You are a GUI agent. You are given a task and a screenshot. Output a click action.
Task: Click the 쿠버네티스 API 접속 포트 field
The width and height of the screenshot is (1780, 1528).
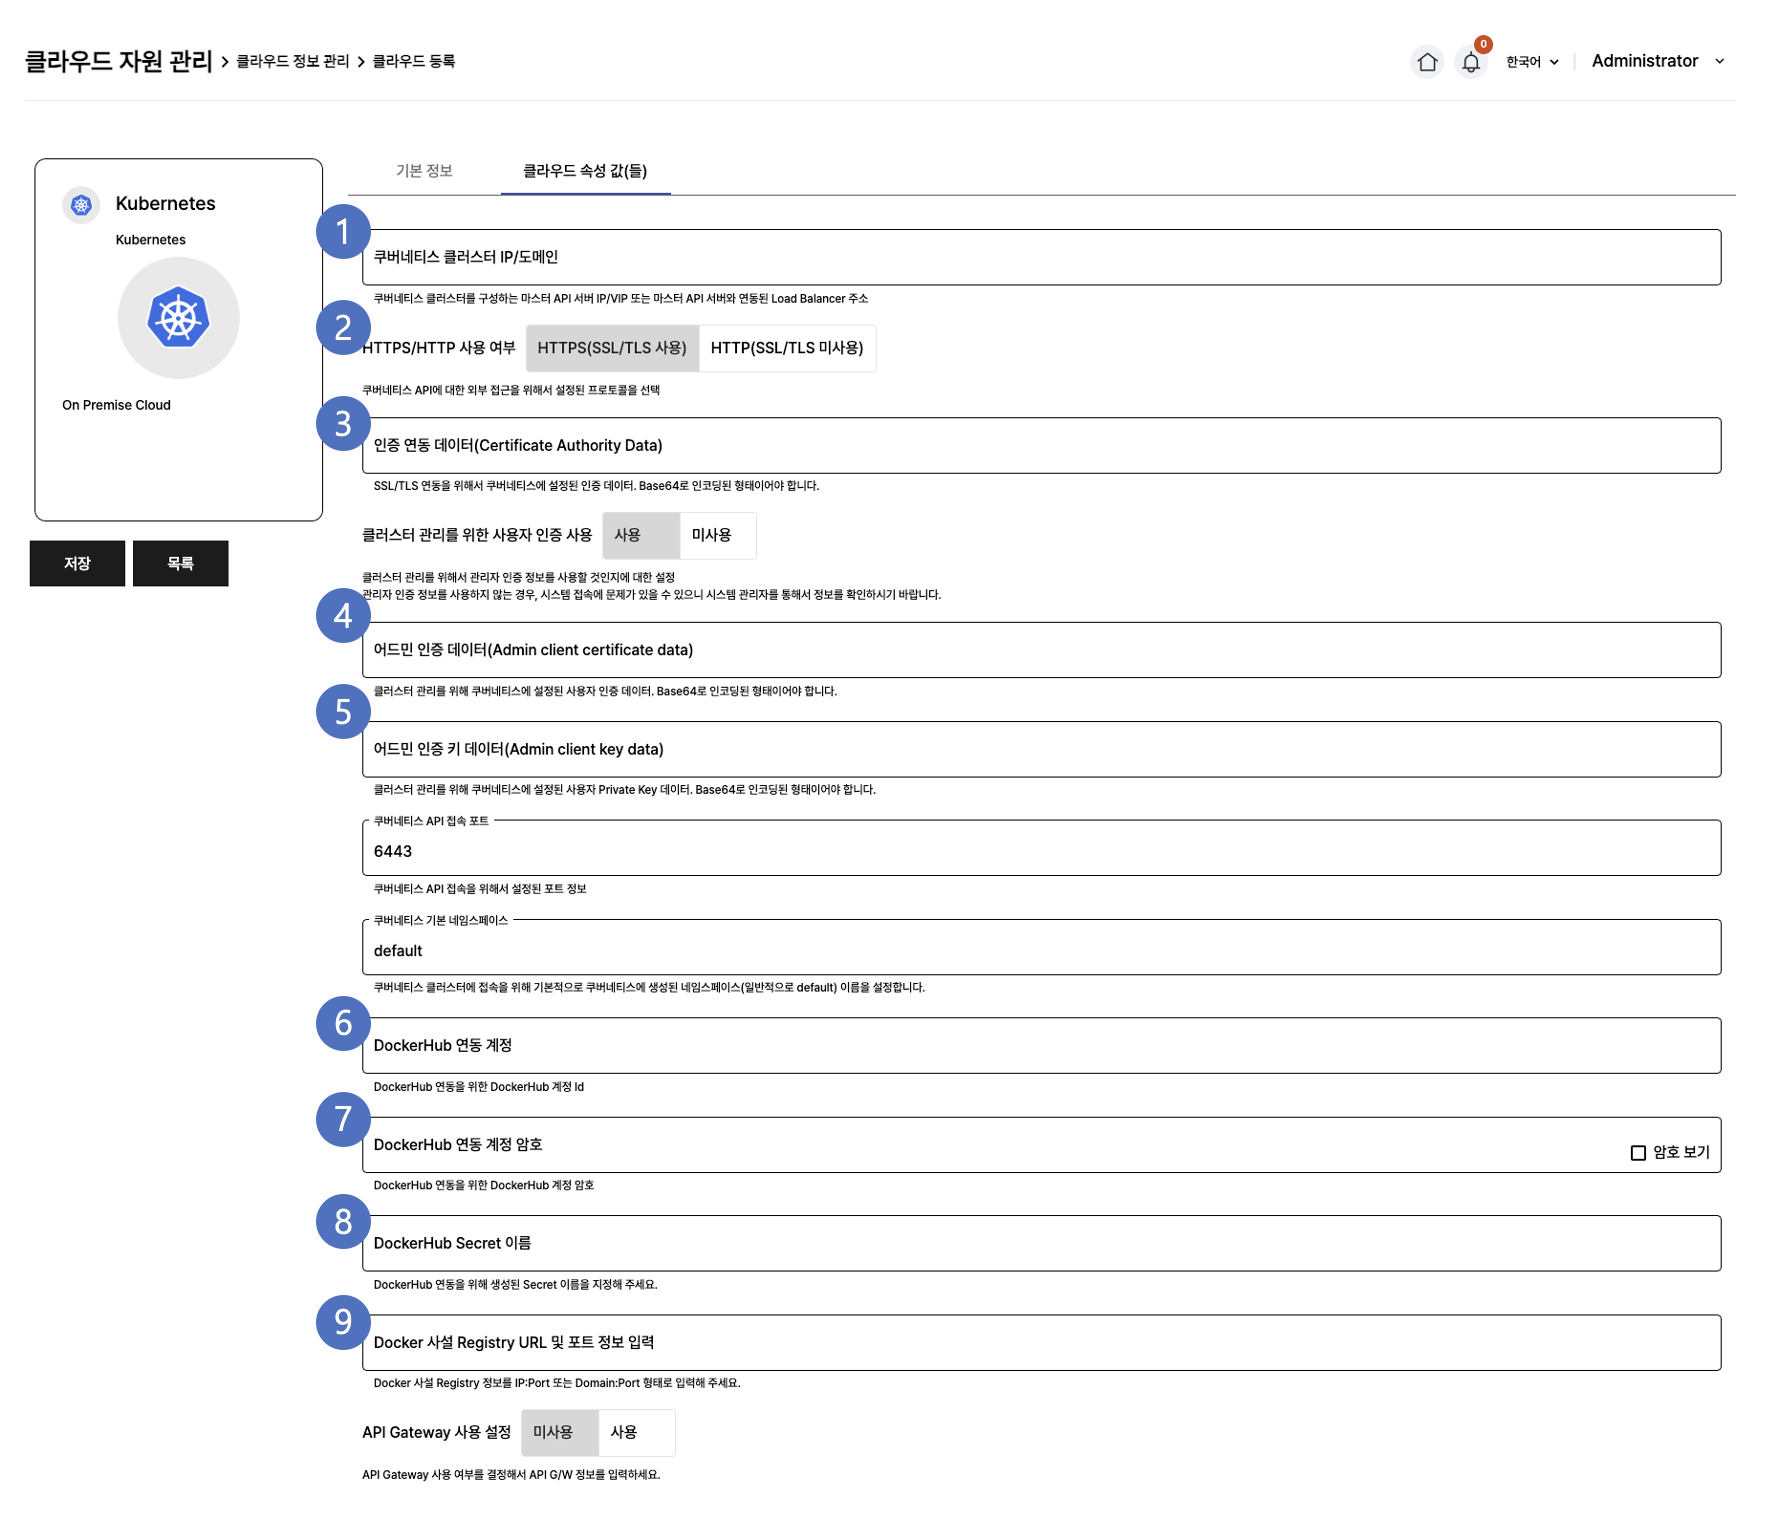pos(1040,851)
